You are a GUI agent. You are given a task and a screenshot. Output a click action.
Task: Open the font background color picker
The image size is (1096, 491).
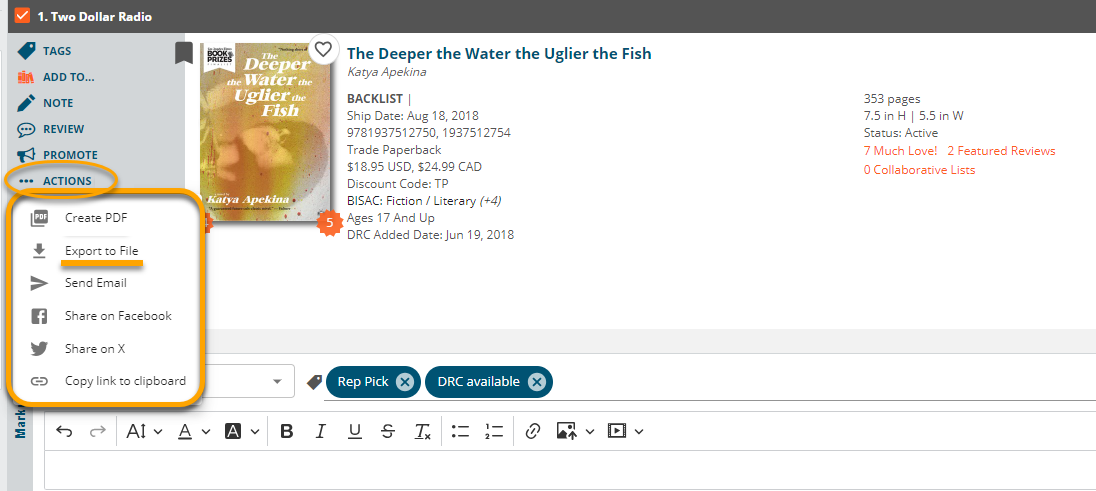click(x=233, y=432)
